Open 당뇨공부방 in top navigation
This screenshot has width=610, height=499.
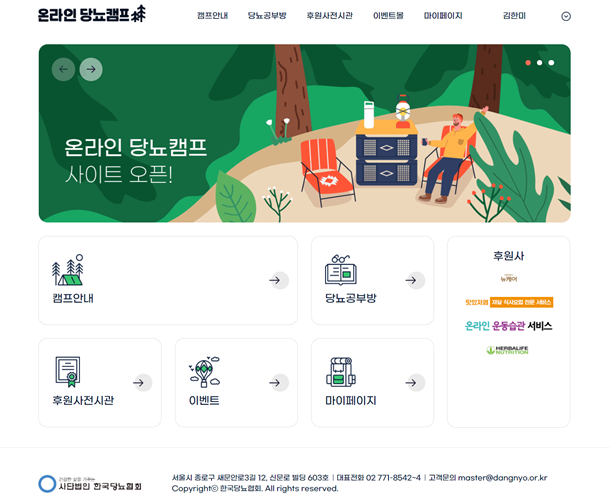[x=267, y=16]
